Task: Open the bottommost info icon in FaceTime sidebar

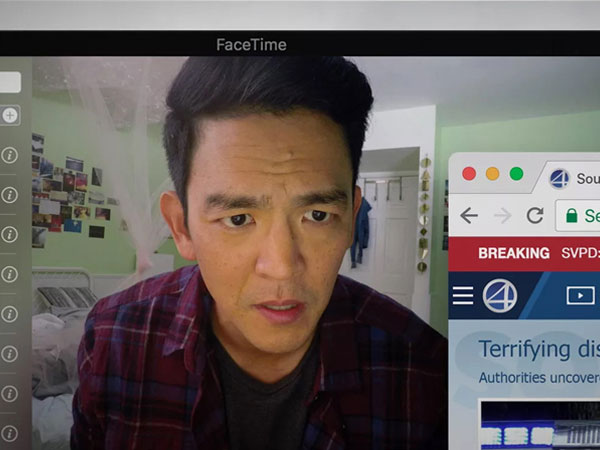Action: coord(10,434)
